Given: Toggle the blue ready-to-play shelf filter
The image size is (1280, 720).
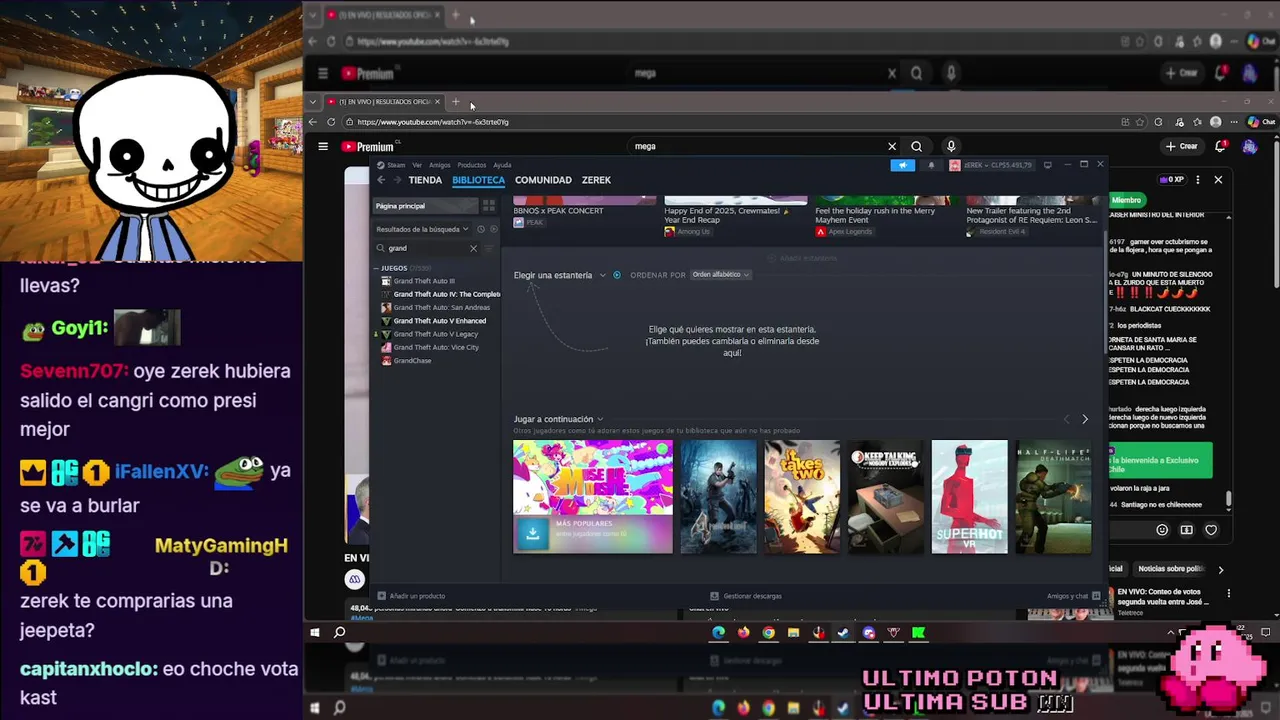Looking at the screenshot, I should click(617, 275).
